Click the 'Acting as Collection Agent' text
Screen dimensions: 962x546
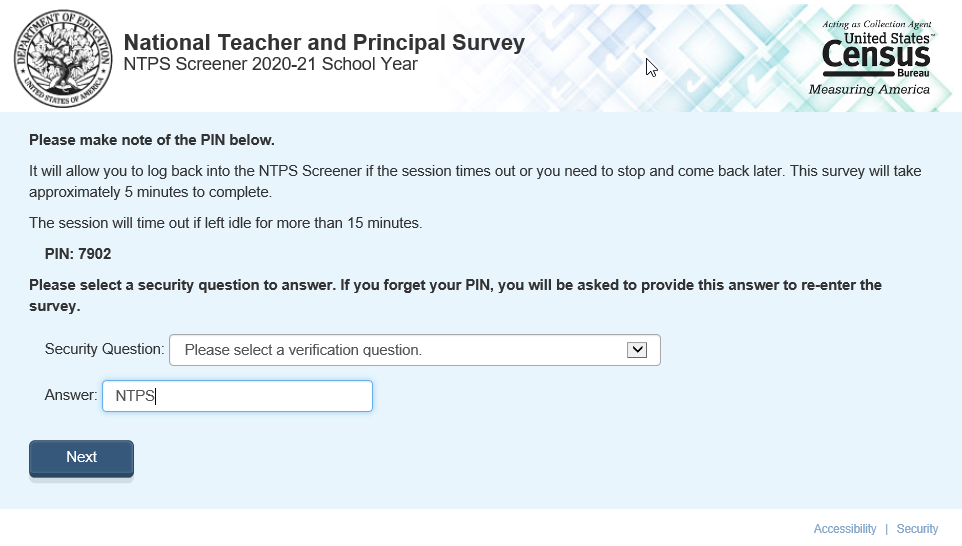pos(877,24)
